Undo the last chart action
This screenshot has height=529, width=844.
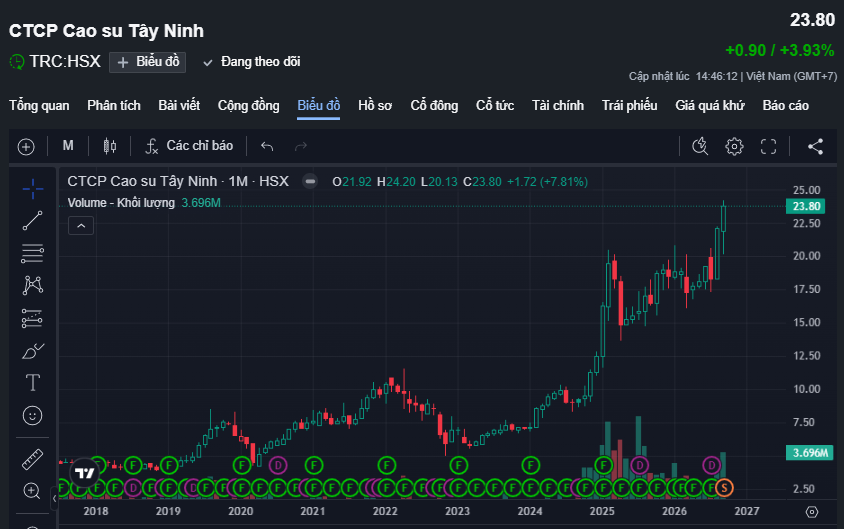(267, 146)
